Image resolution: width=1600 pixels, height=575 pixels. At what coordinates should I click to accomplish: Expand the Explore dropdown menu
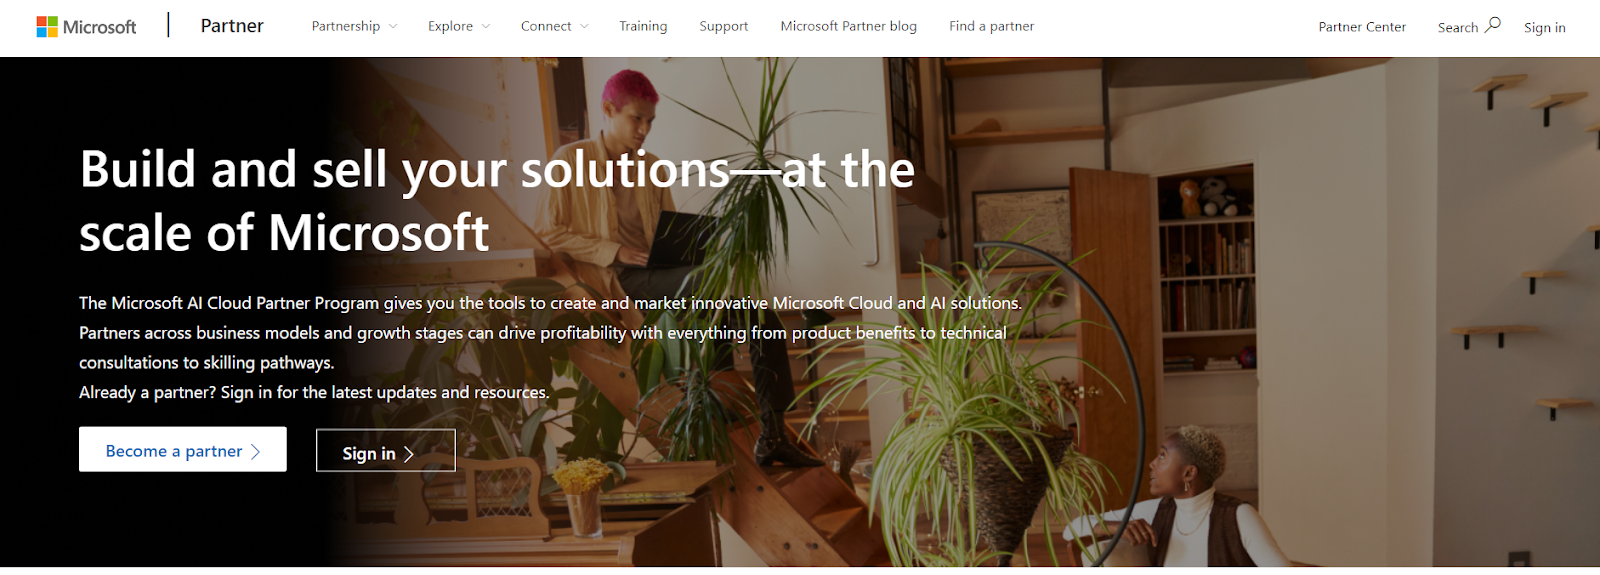click(459, 27)
